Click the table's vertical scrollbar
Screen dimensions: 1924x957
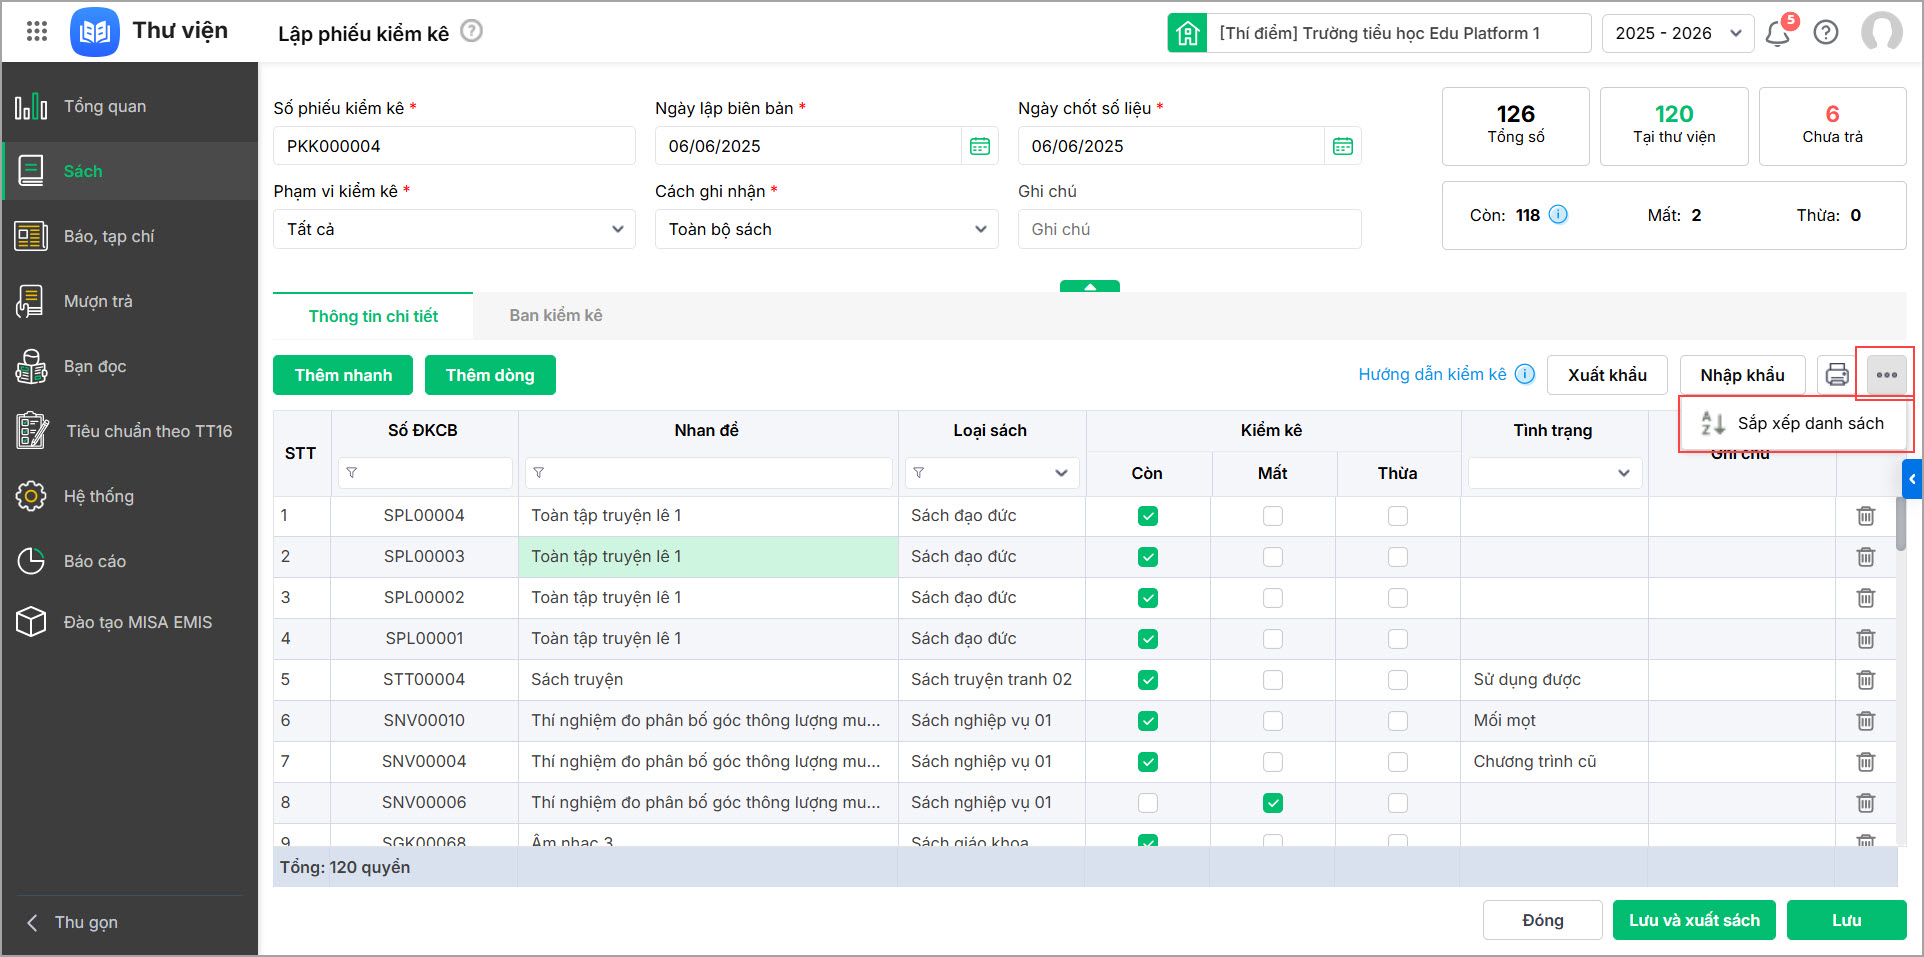[x=1900, y=524]
